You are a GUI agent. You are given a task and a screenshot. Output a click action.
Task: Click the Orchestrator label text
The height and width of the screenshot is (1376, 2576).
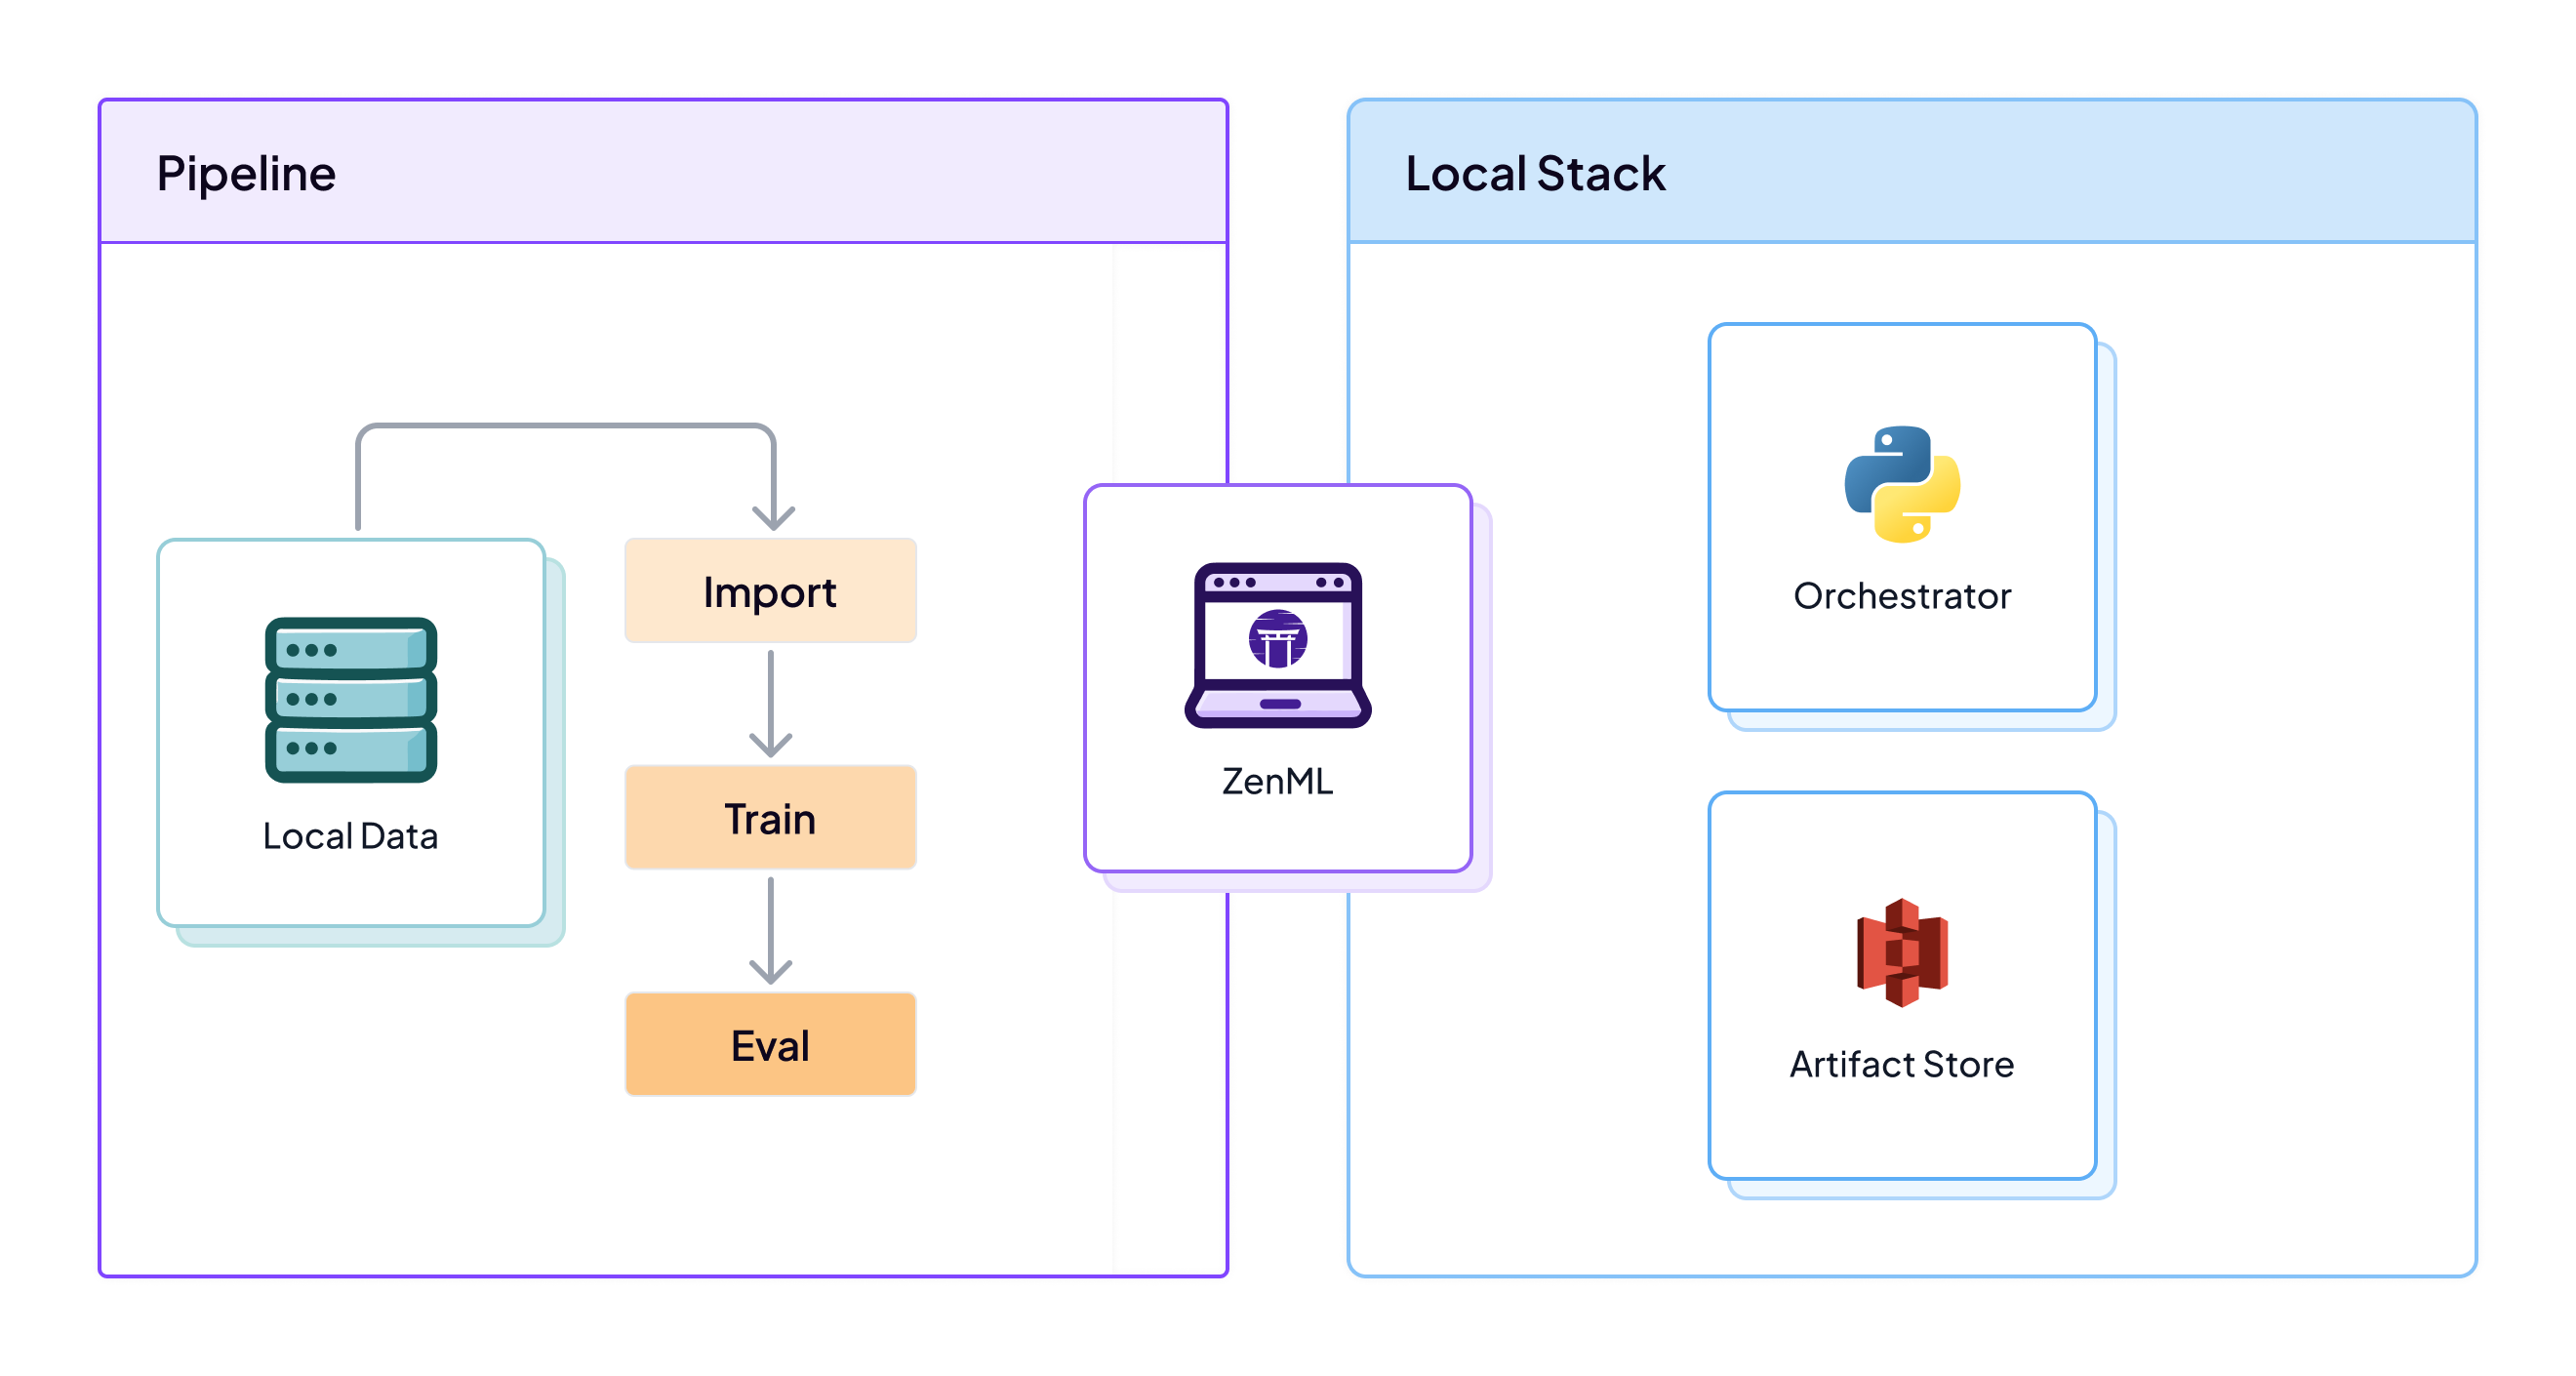pos(1902,596)
